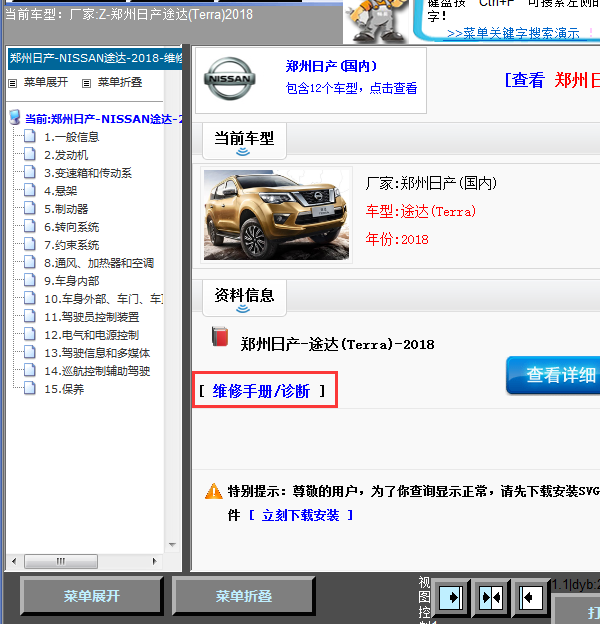Click the root tree computer icon
This screenshot has width=600, height=624.
pos(15,118)
